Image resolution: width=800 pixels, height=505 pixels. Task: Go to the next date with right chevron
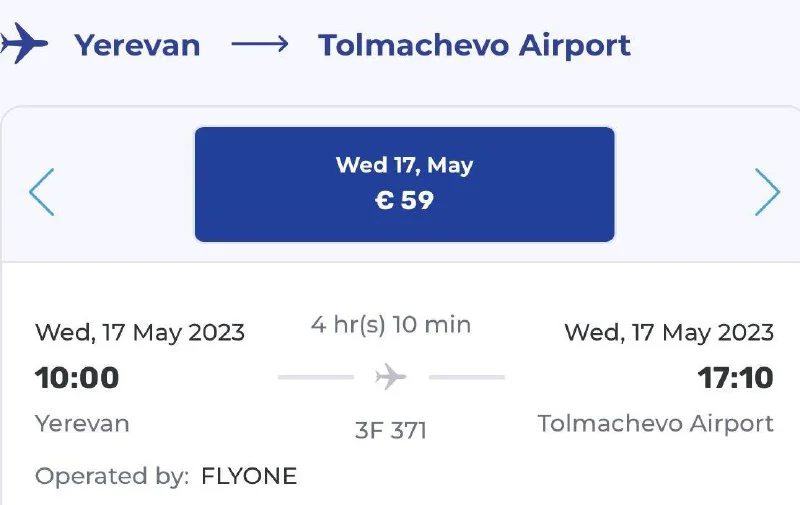tap(766, 192)
